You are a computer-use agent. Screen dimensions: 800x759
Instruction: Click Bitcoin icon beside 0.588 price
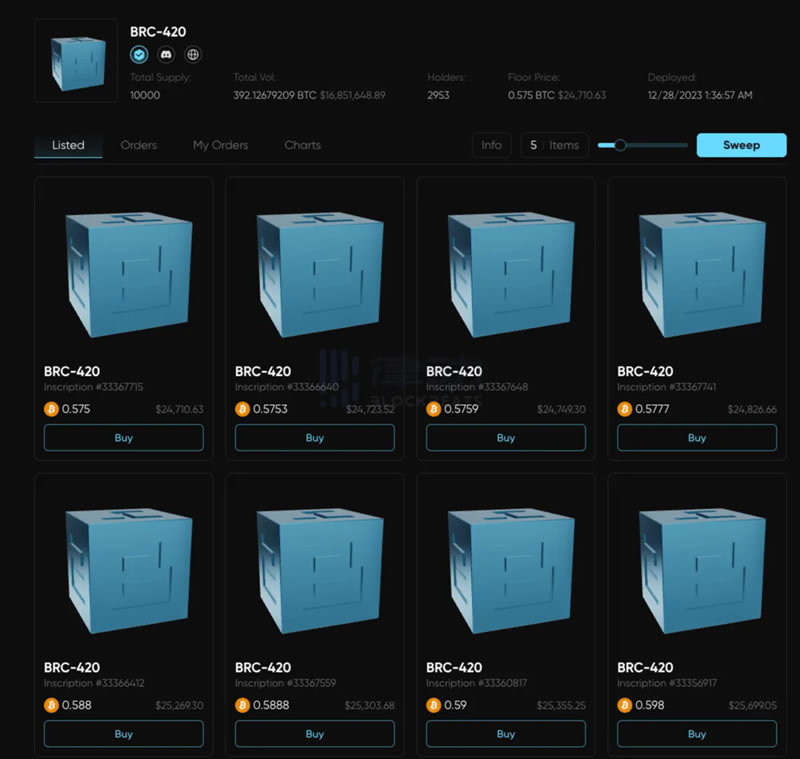(51, 705)
